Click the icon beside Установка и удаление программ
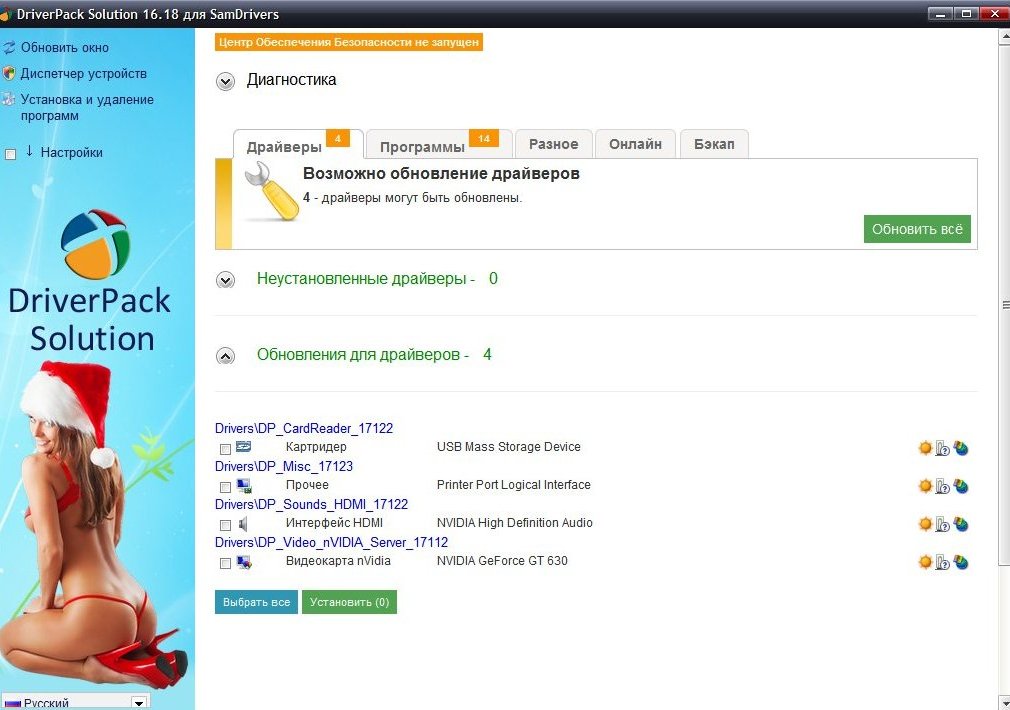The width and height of the screenshot is (1010, 710). click(8, 100)
